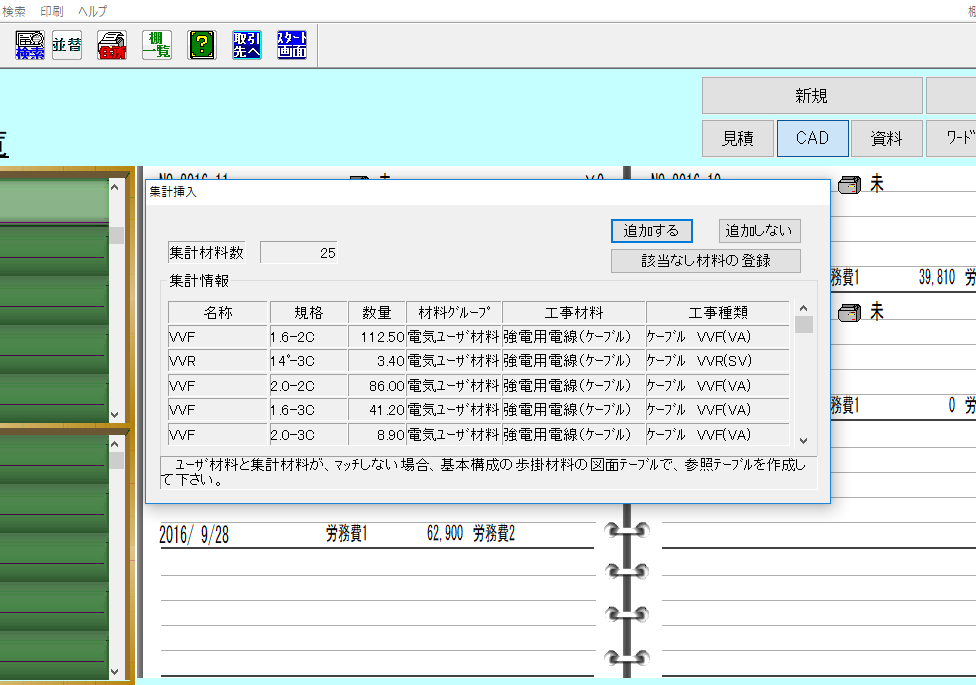Open the 検索 menu

click(14, 10)
